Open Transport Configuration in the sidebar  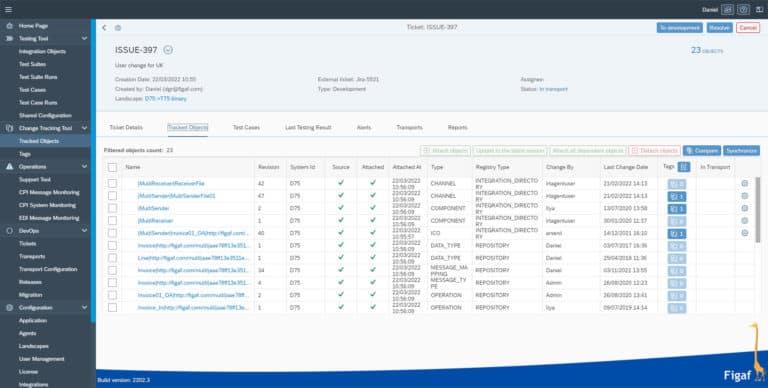[x=48, y=269]
